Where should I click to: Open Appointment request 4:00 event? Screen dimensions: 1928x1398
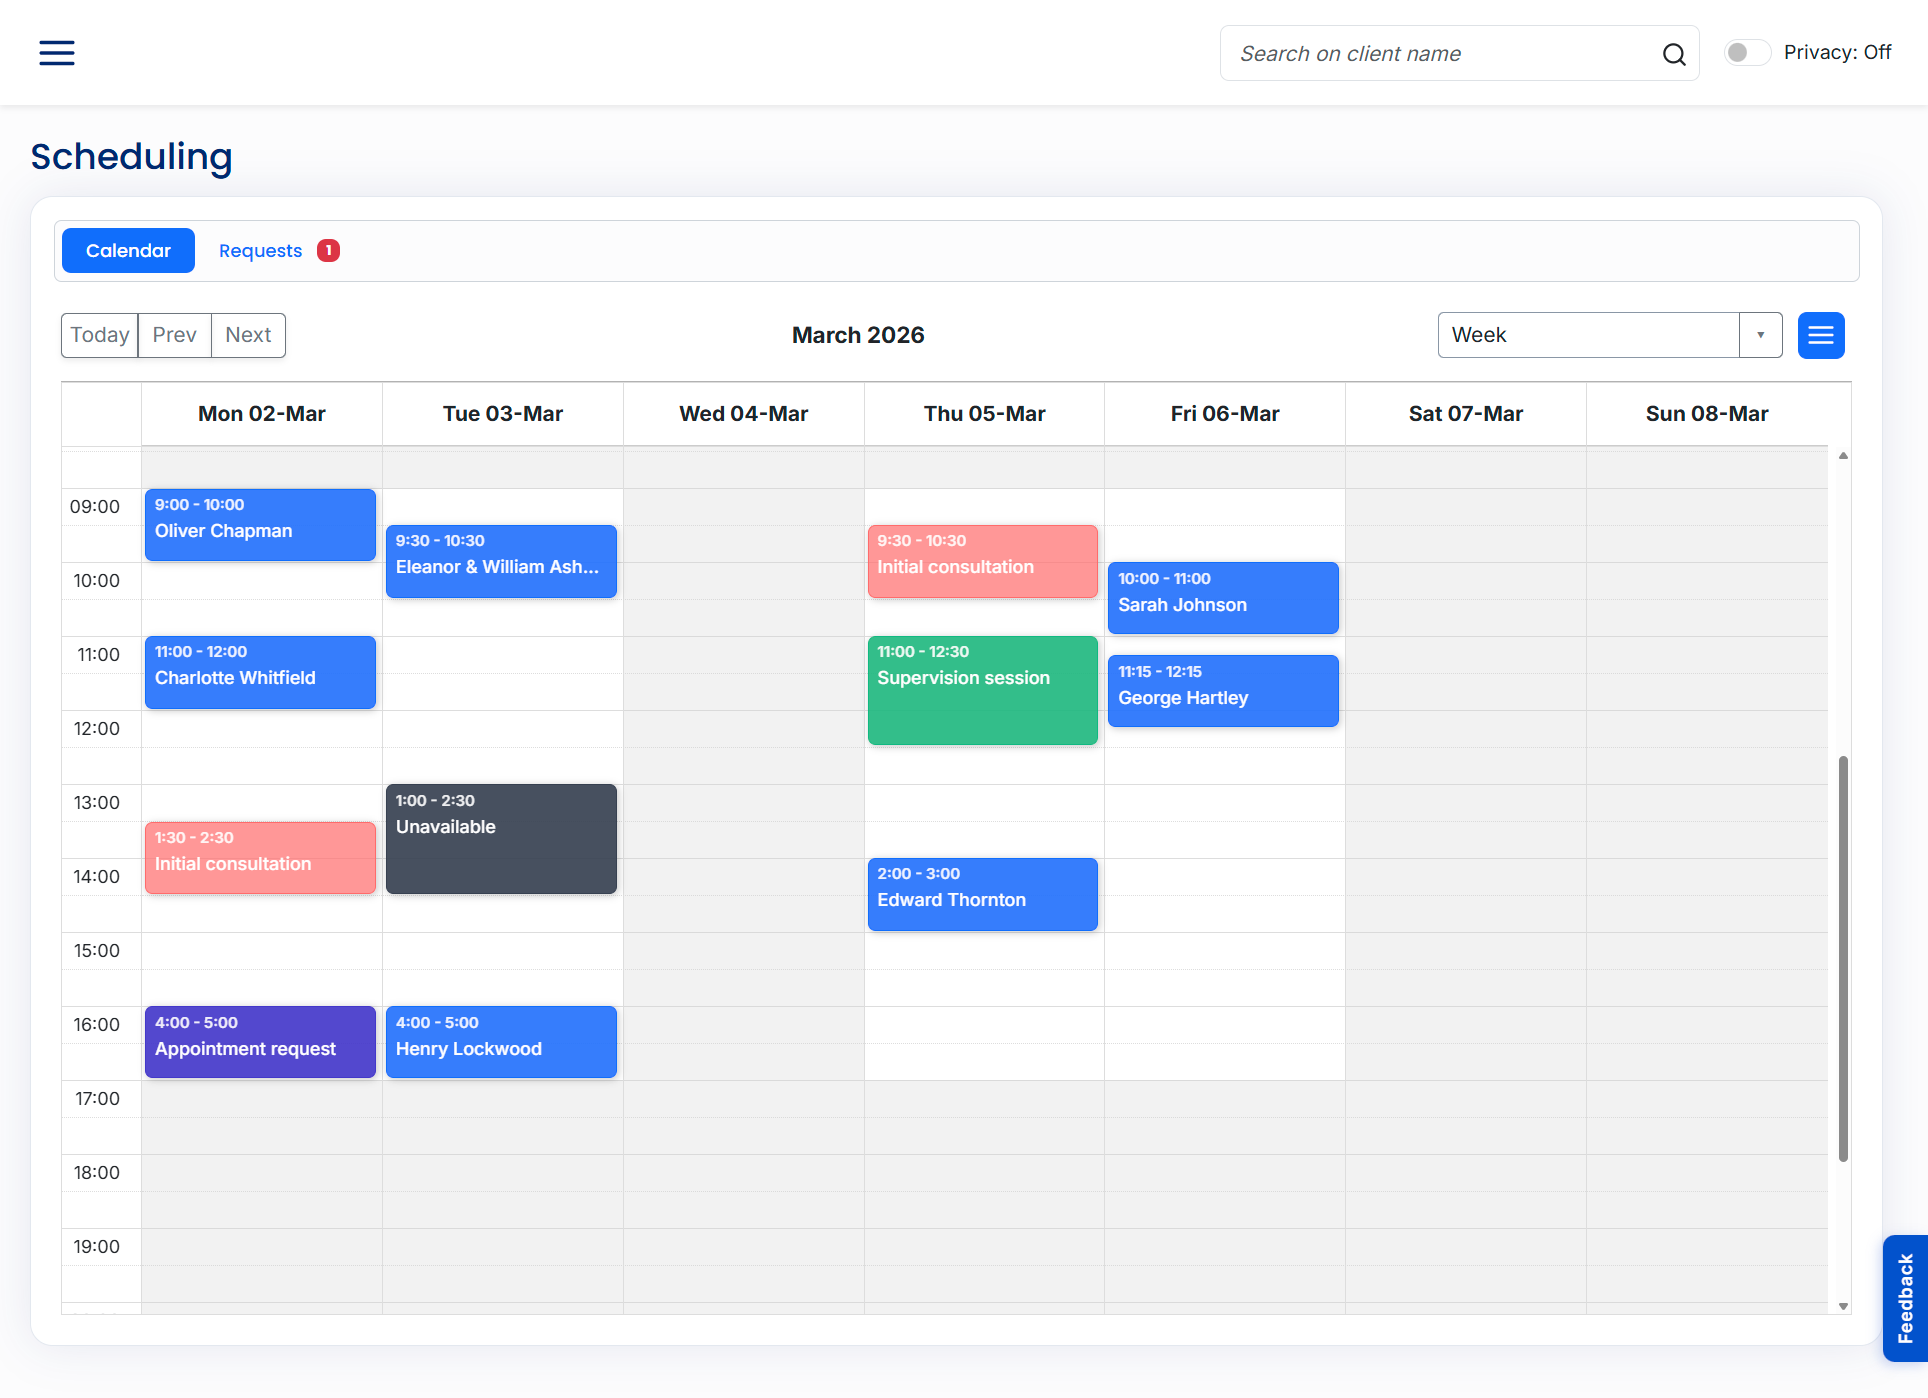pyautogui.click(x=260, y=1042)
